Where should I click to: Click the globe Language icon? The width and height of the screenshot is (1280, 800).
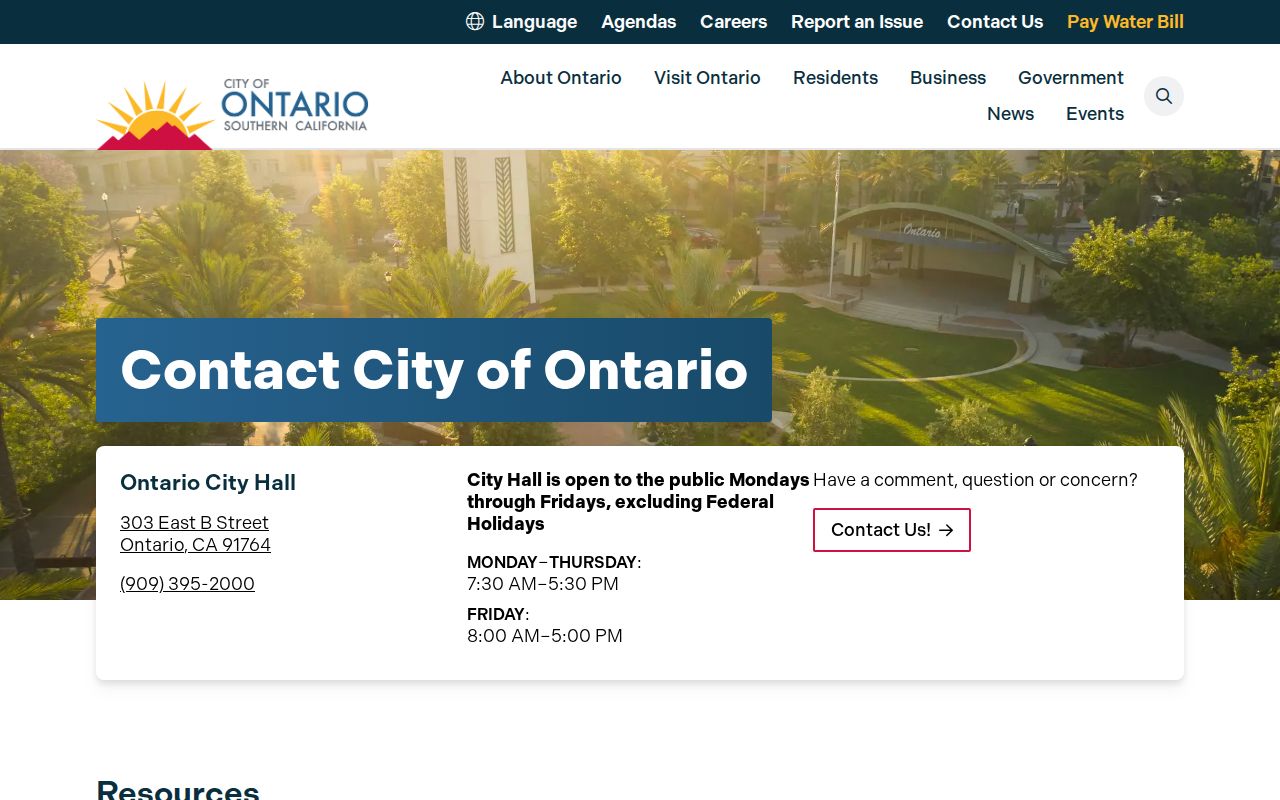475,21
